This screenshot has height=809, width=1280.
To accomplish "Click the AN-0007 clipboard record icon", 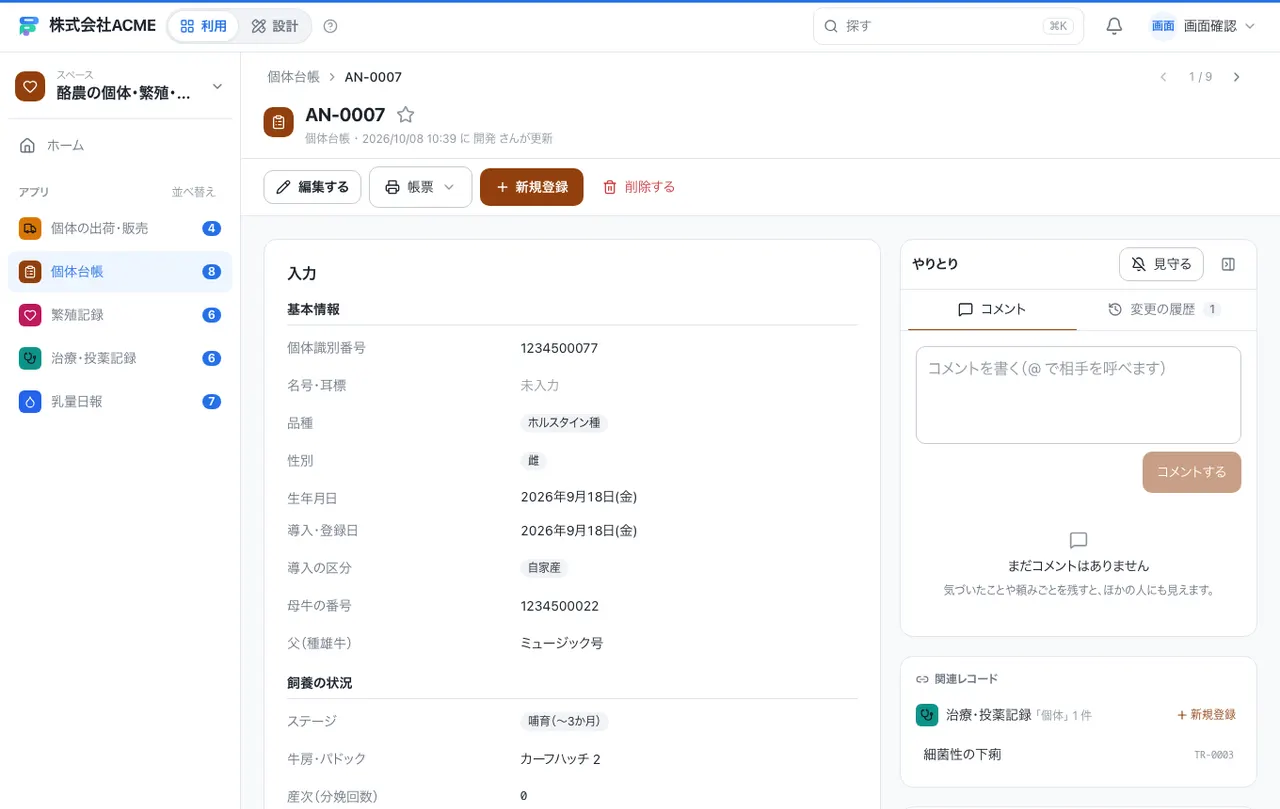I will tap(279, 122).
